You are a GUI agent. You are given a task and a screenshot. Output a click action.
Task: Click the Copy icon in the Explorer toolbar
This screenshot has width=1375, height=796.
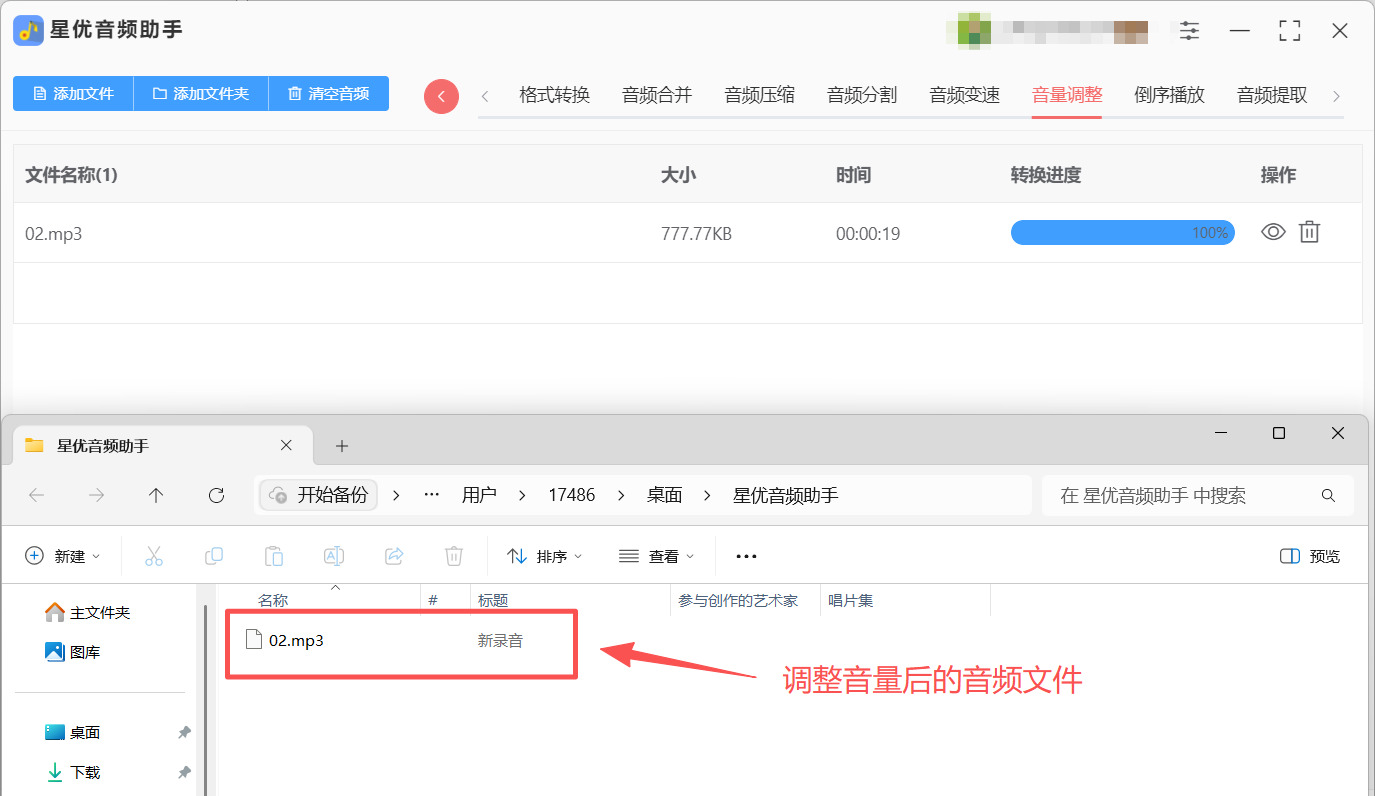pos(214,556)
